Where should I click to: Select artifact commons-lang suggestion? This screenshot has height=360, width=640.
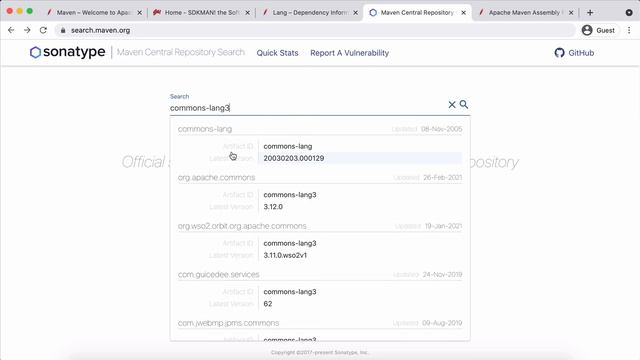(288, 146)
